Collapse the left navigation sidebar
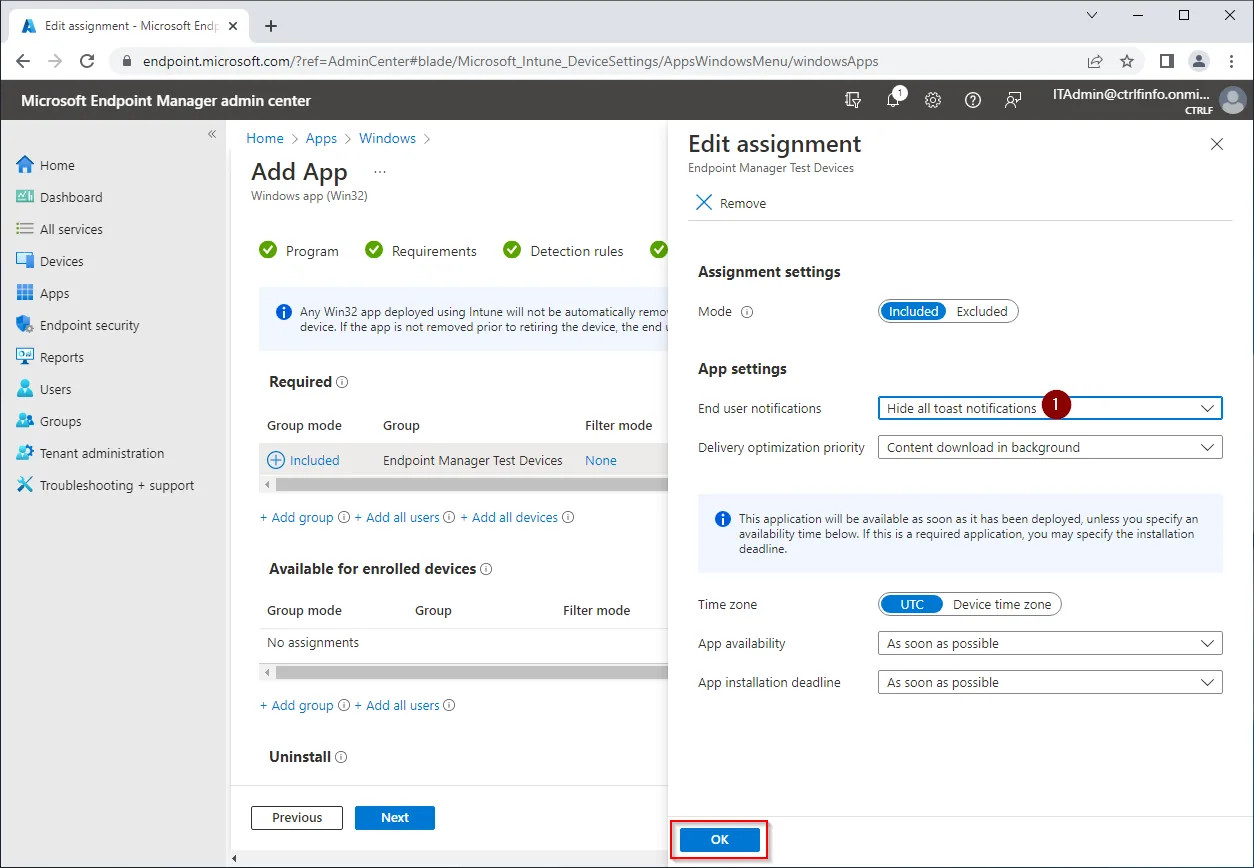 pos(212,133)
